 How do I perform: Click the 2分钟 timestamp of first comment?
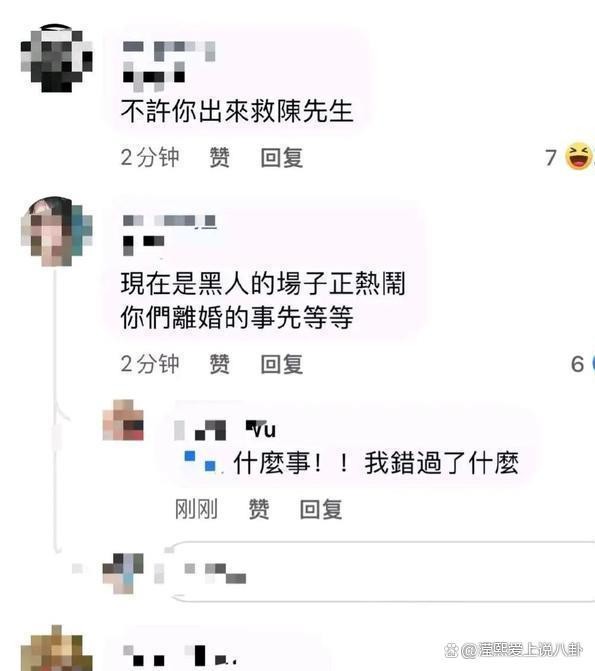[150, 157]
